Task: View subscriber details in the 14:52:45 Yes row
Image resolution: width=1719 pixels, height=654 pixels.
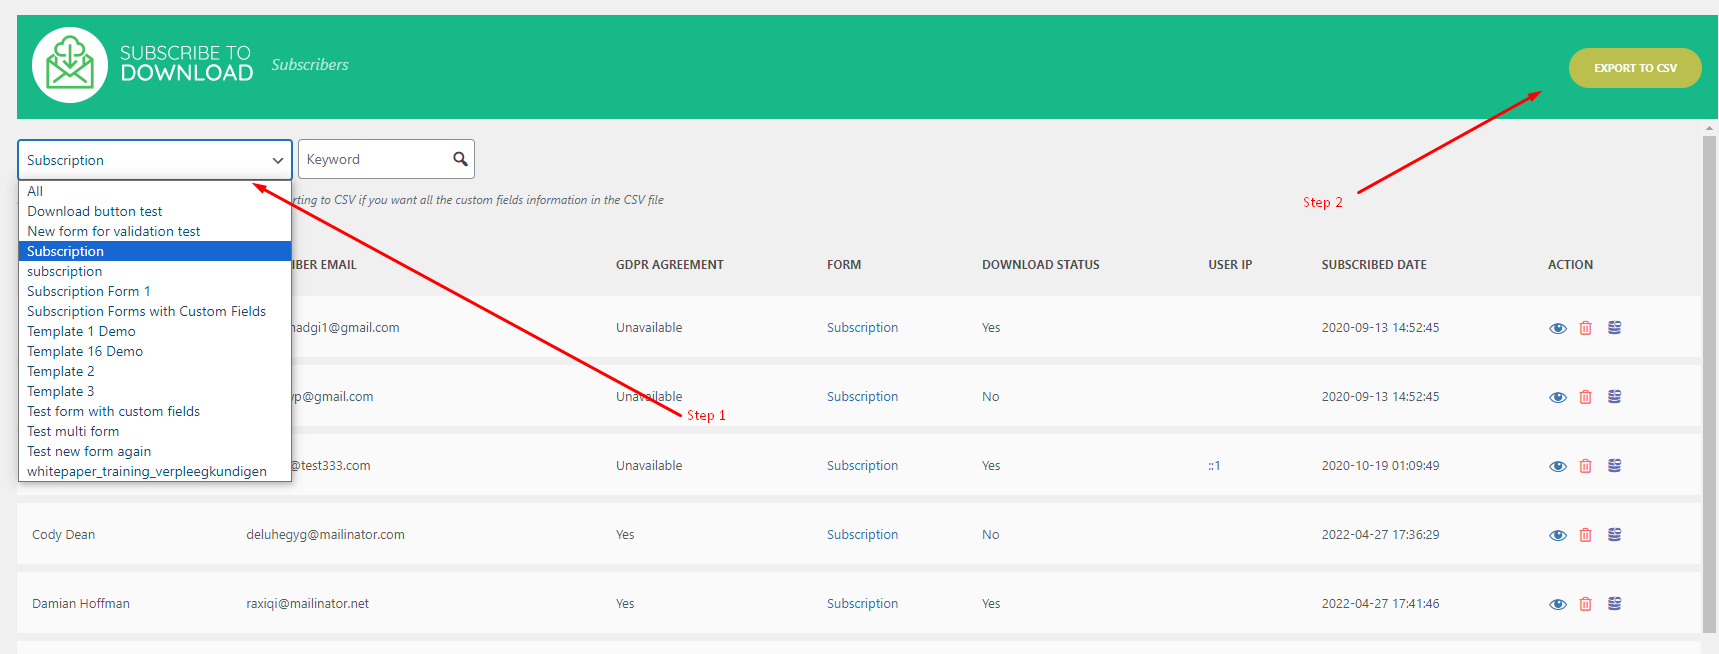Action: click(1558, 328)
